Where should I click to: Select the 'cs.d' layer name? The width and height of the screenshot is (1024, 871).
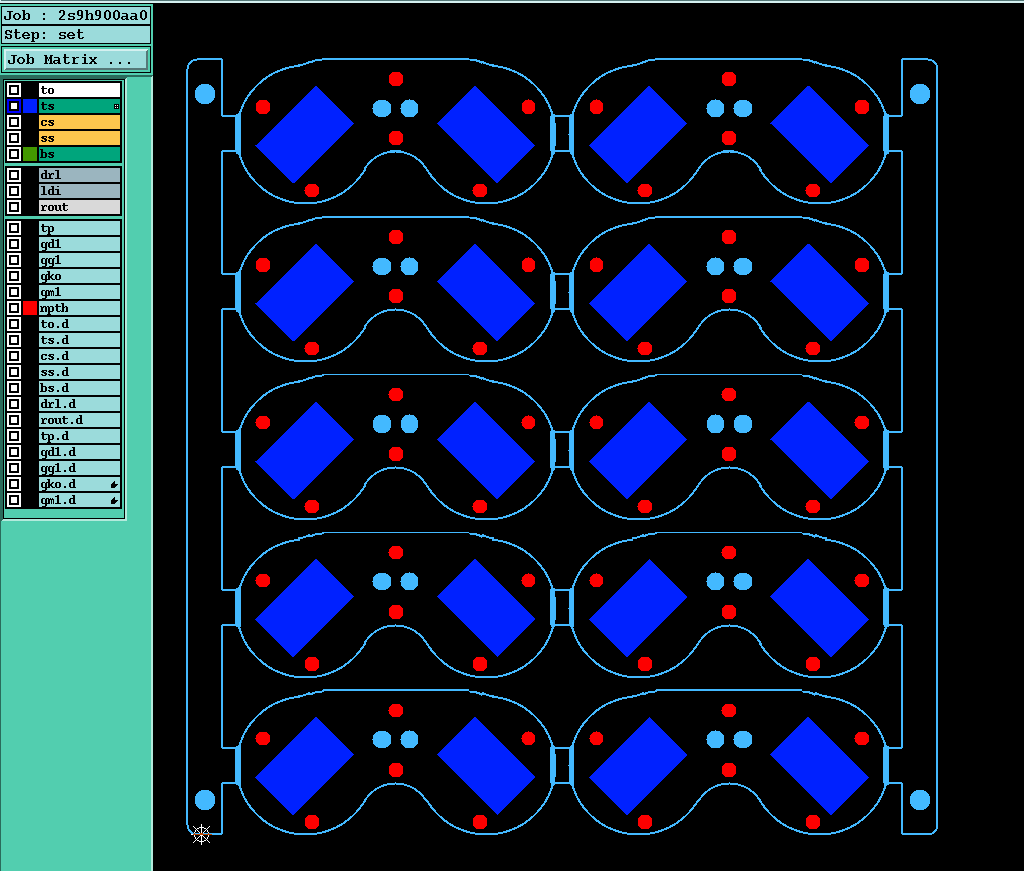point(80,356)
